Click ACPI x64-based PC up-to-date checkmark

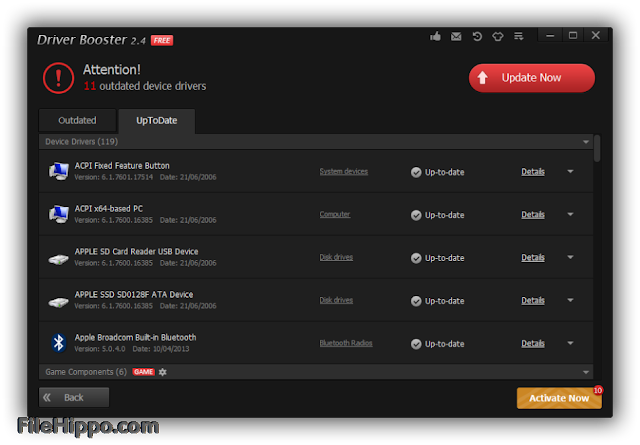(416, 215)
